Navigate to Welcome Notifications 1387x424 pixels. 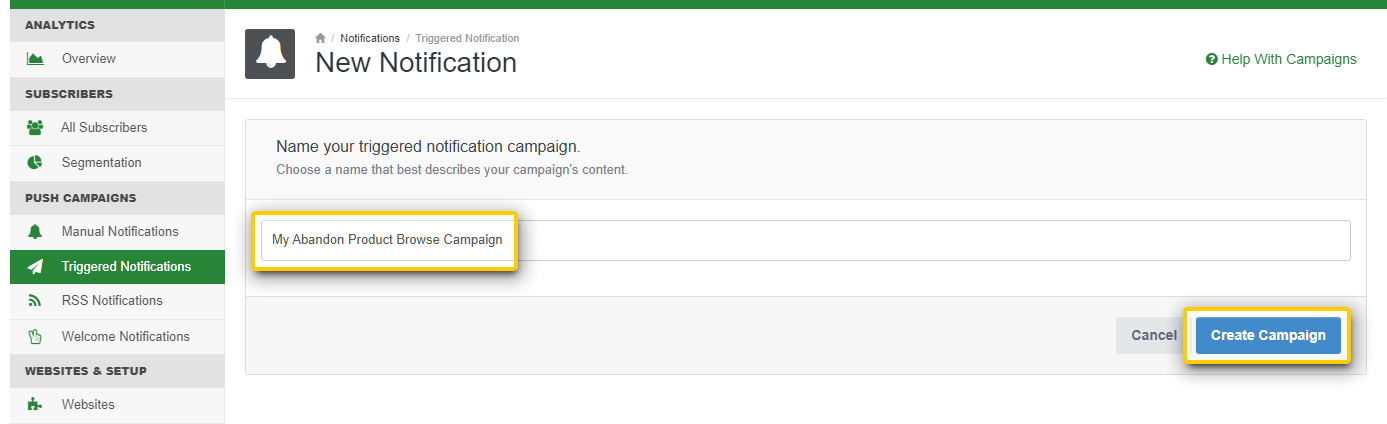point(126,337)
